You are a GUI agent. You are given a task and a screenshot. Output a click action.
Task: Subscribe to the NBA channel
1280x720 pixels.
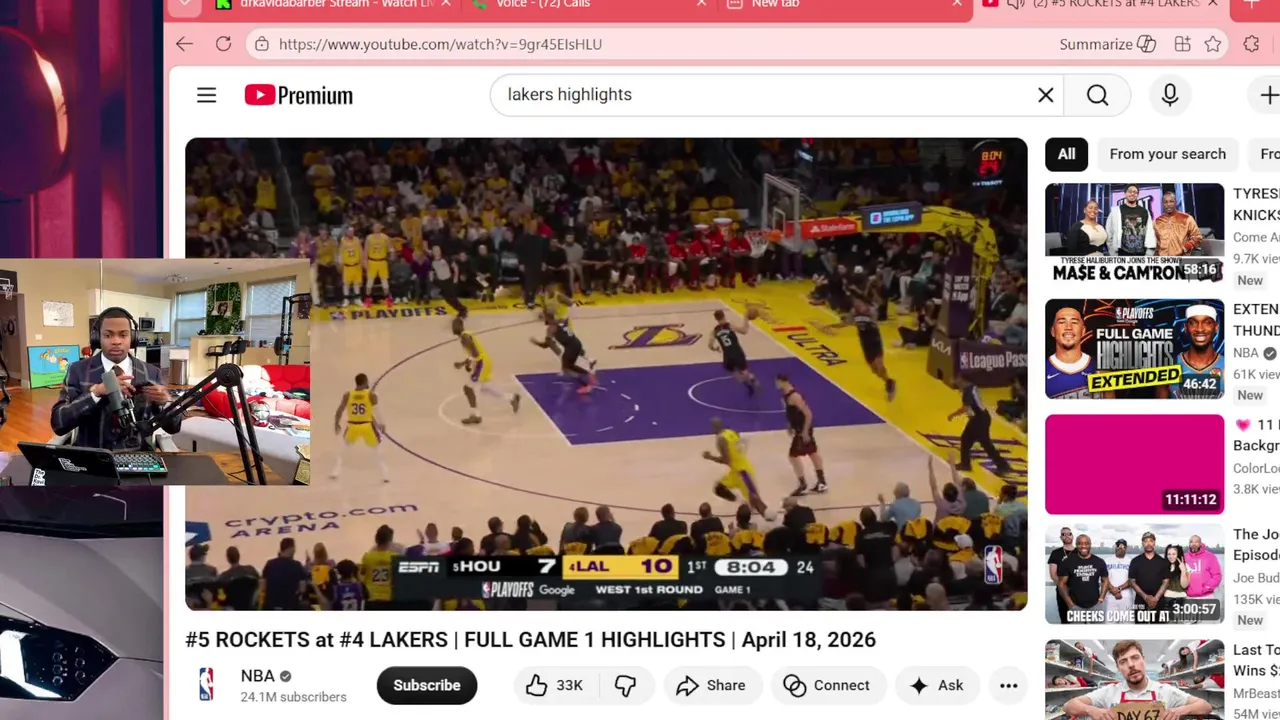pyautogui.click(x=427, y=685)
